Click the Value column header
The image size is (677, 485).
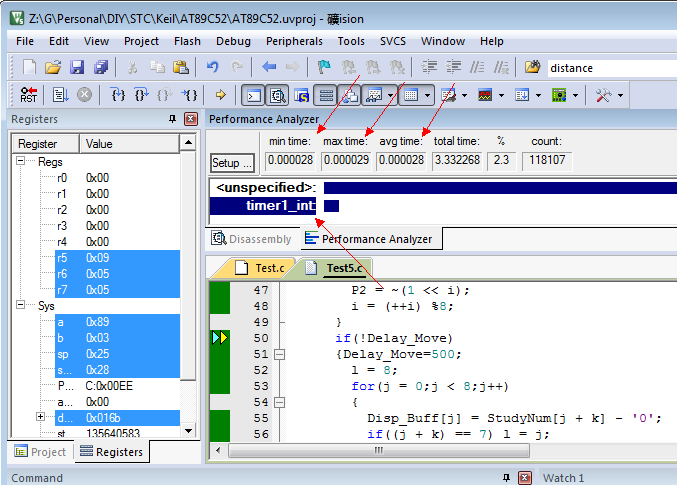click(129, 144)
